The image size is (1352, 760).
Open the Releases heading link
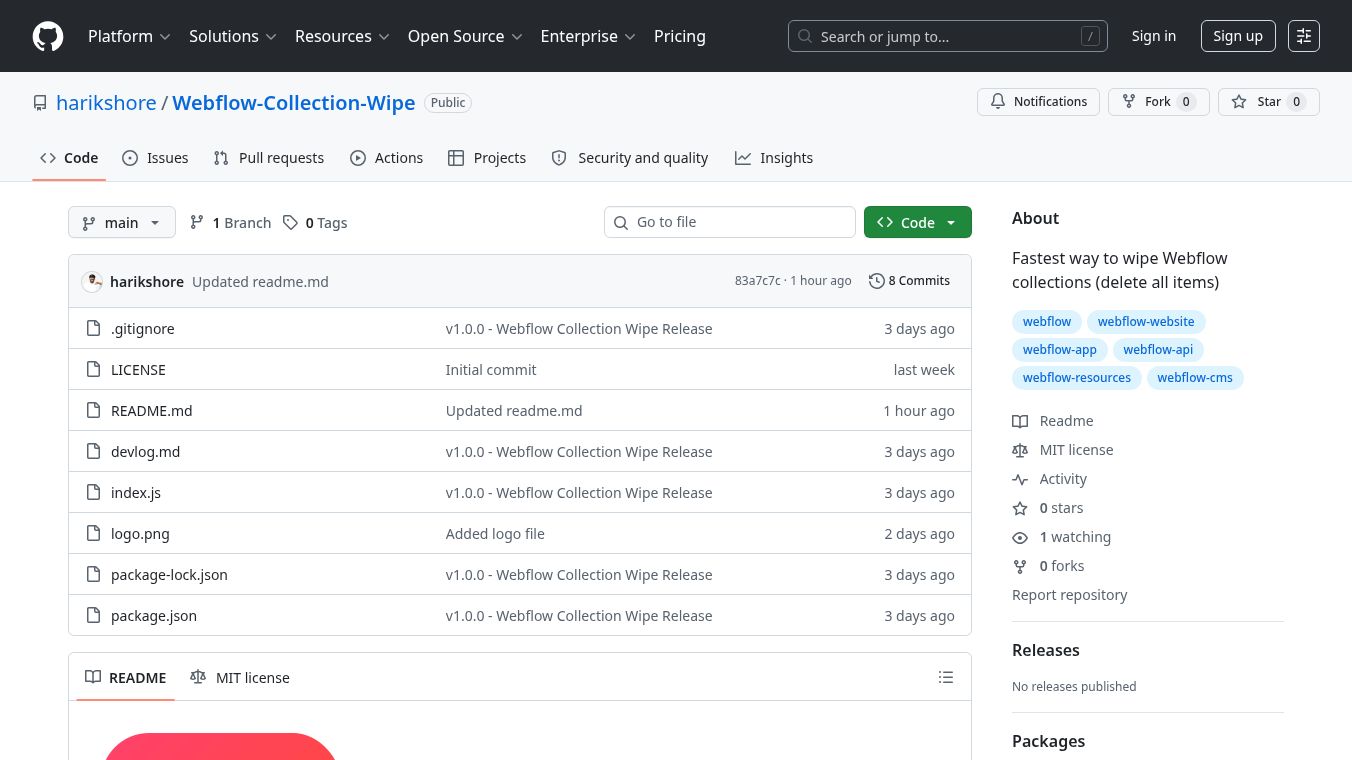[x=1046, y=650]
